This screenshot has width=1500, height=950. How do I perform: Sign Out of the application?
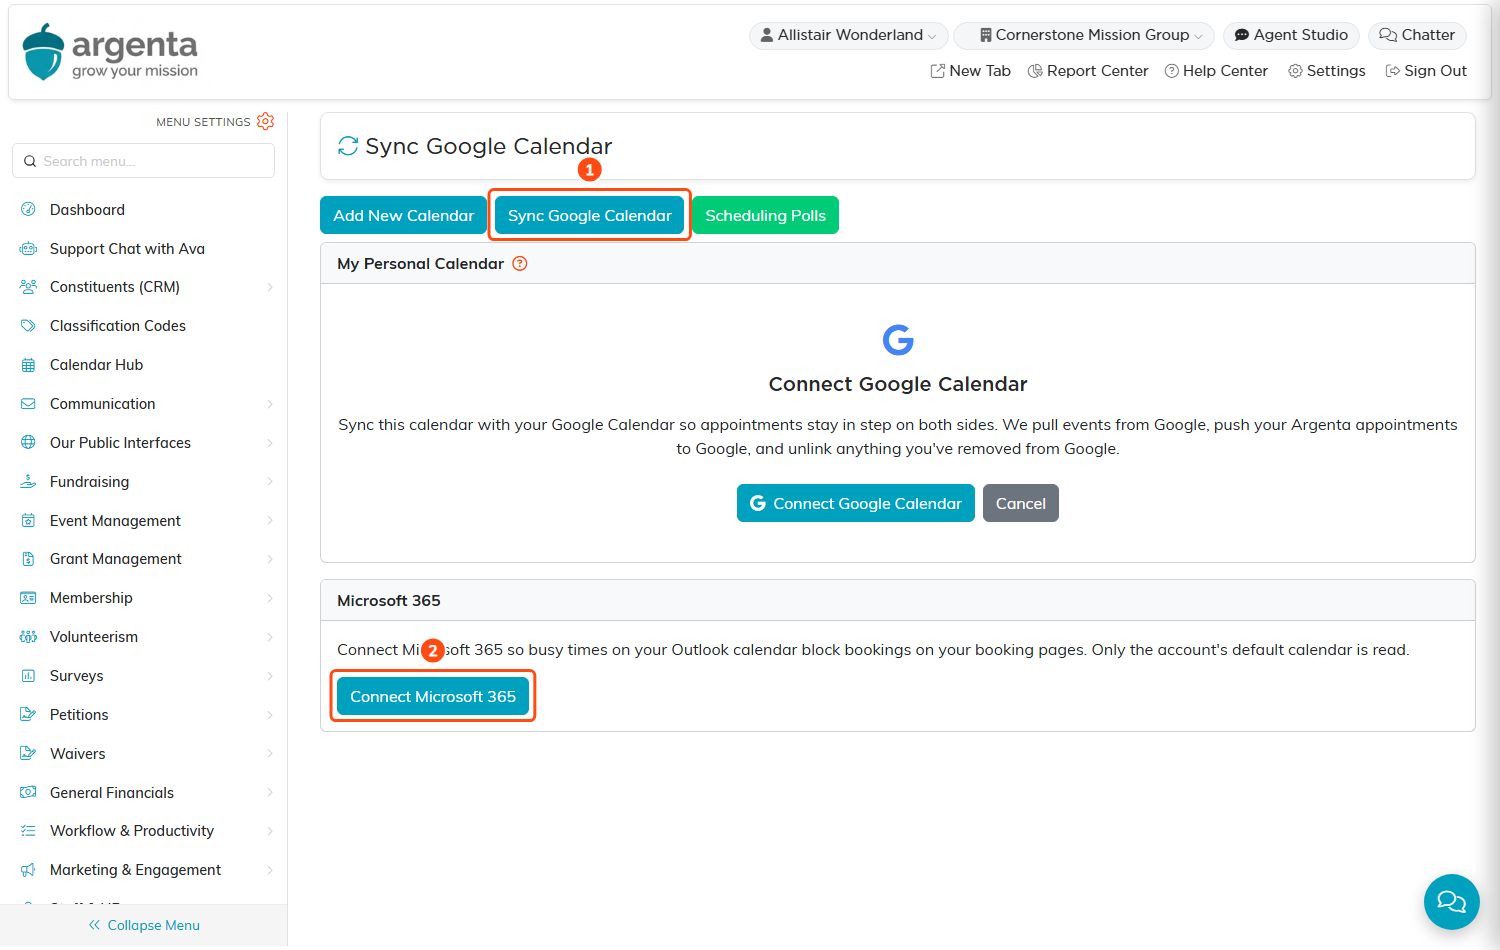coord(1426,71)
